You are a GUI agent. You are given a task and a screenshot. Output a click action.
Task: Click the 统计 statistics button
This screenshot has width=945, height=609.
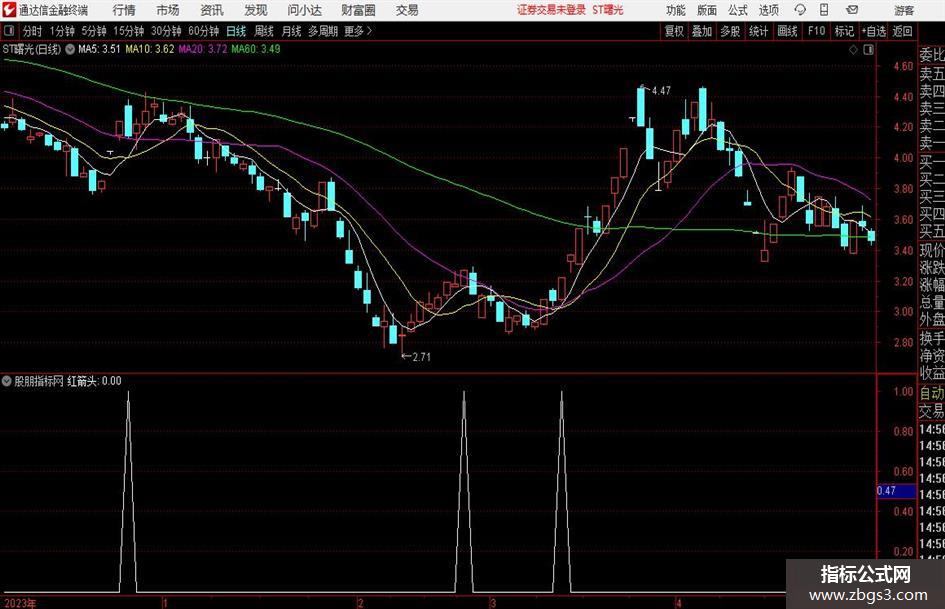pos(758,31)
